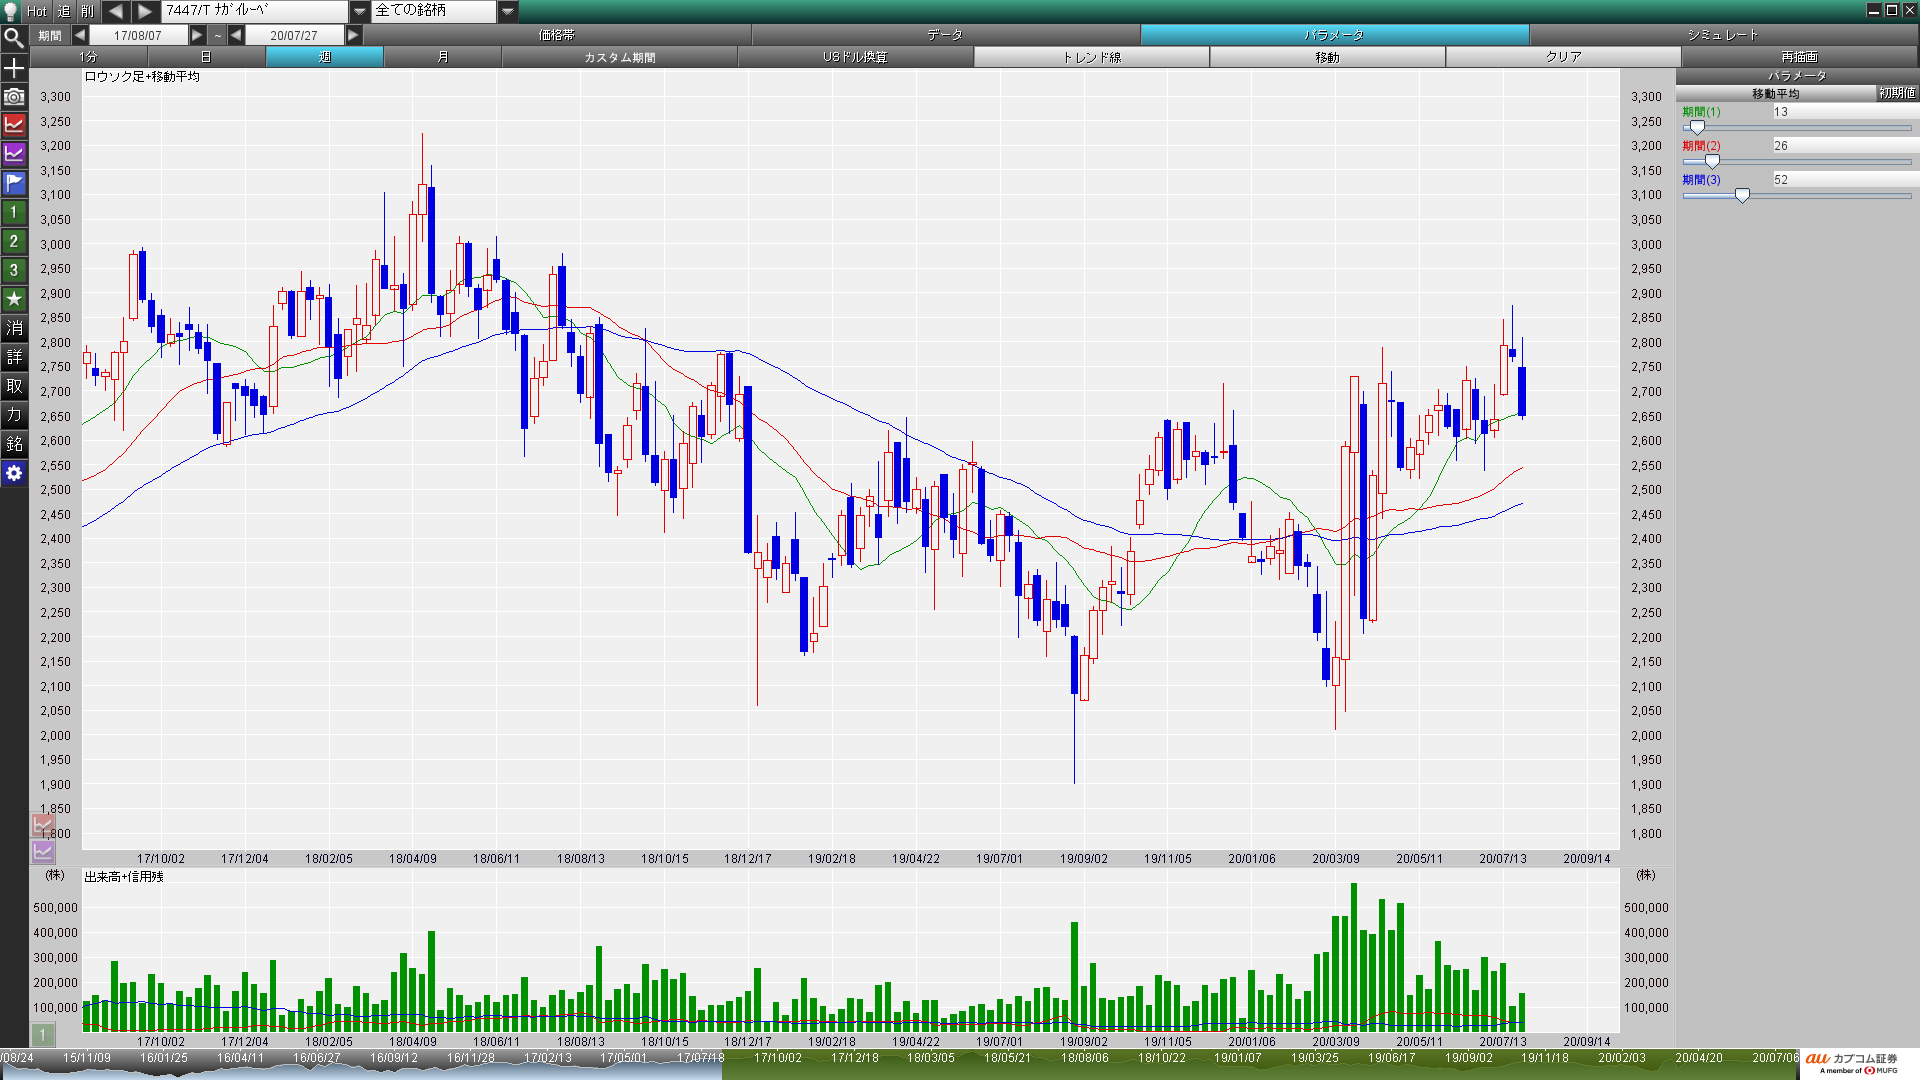Click the plus crosshair icon in sidebar
The height and width of the screenshot is (1080, 1920).
pos(14,68)
